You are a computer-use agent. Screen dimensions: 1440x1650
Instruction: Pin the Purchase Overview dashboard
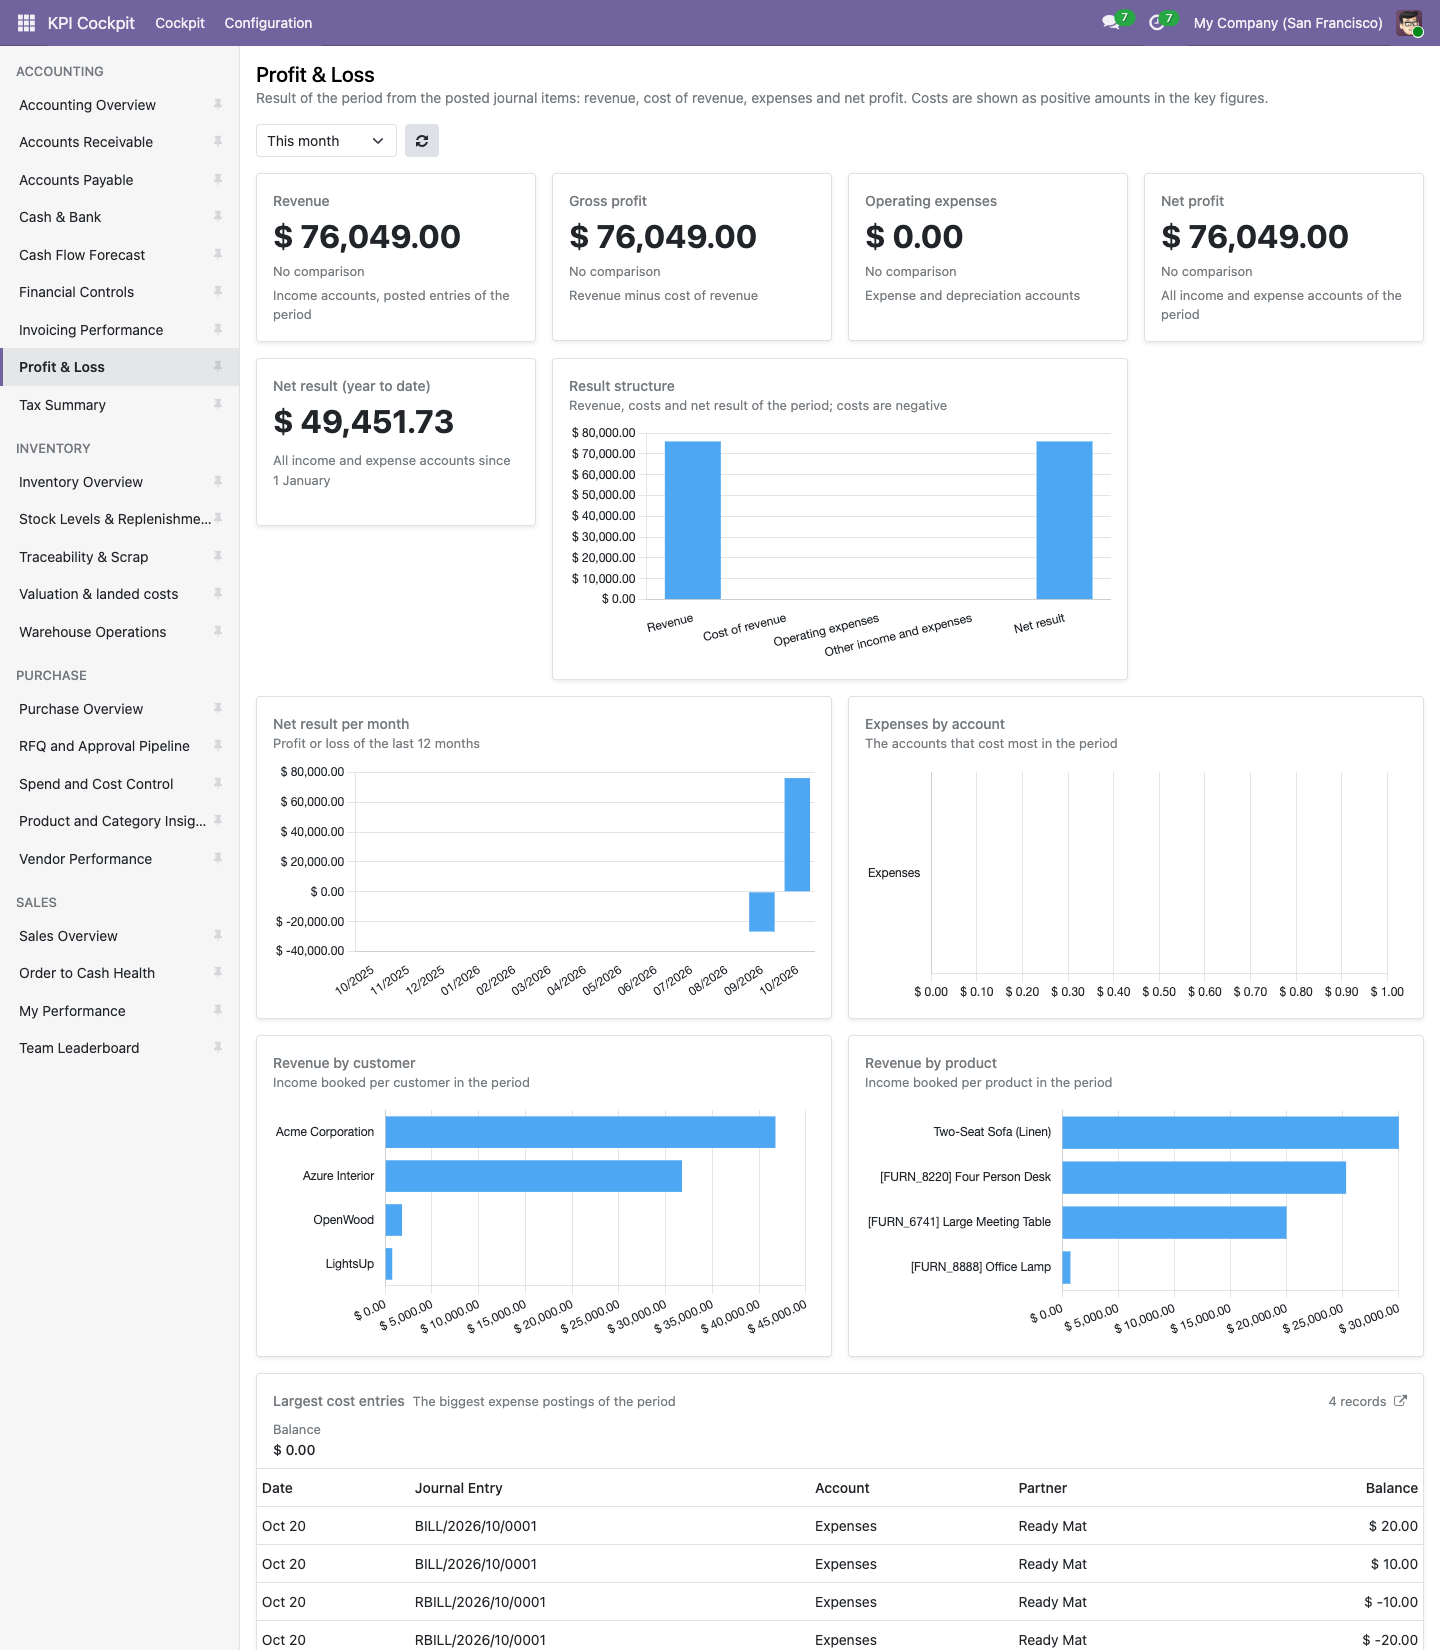[x=217, y=708]
